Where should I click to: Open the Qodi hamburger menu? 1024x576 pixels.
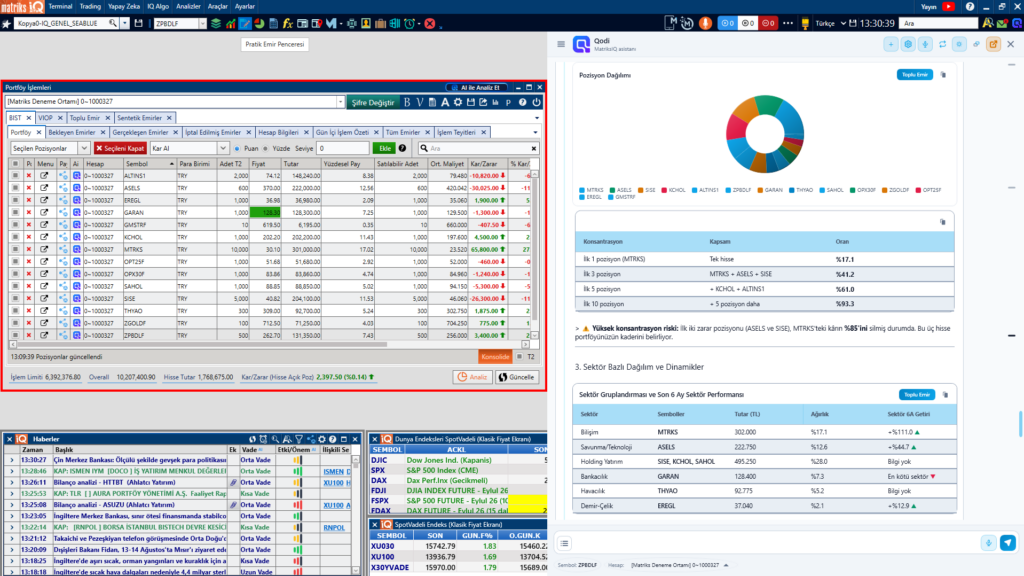[561, 44]
